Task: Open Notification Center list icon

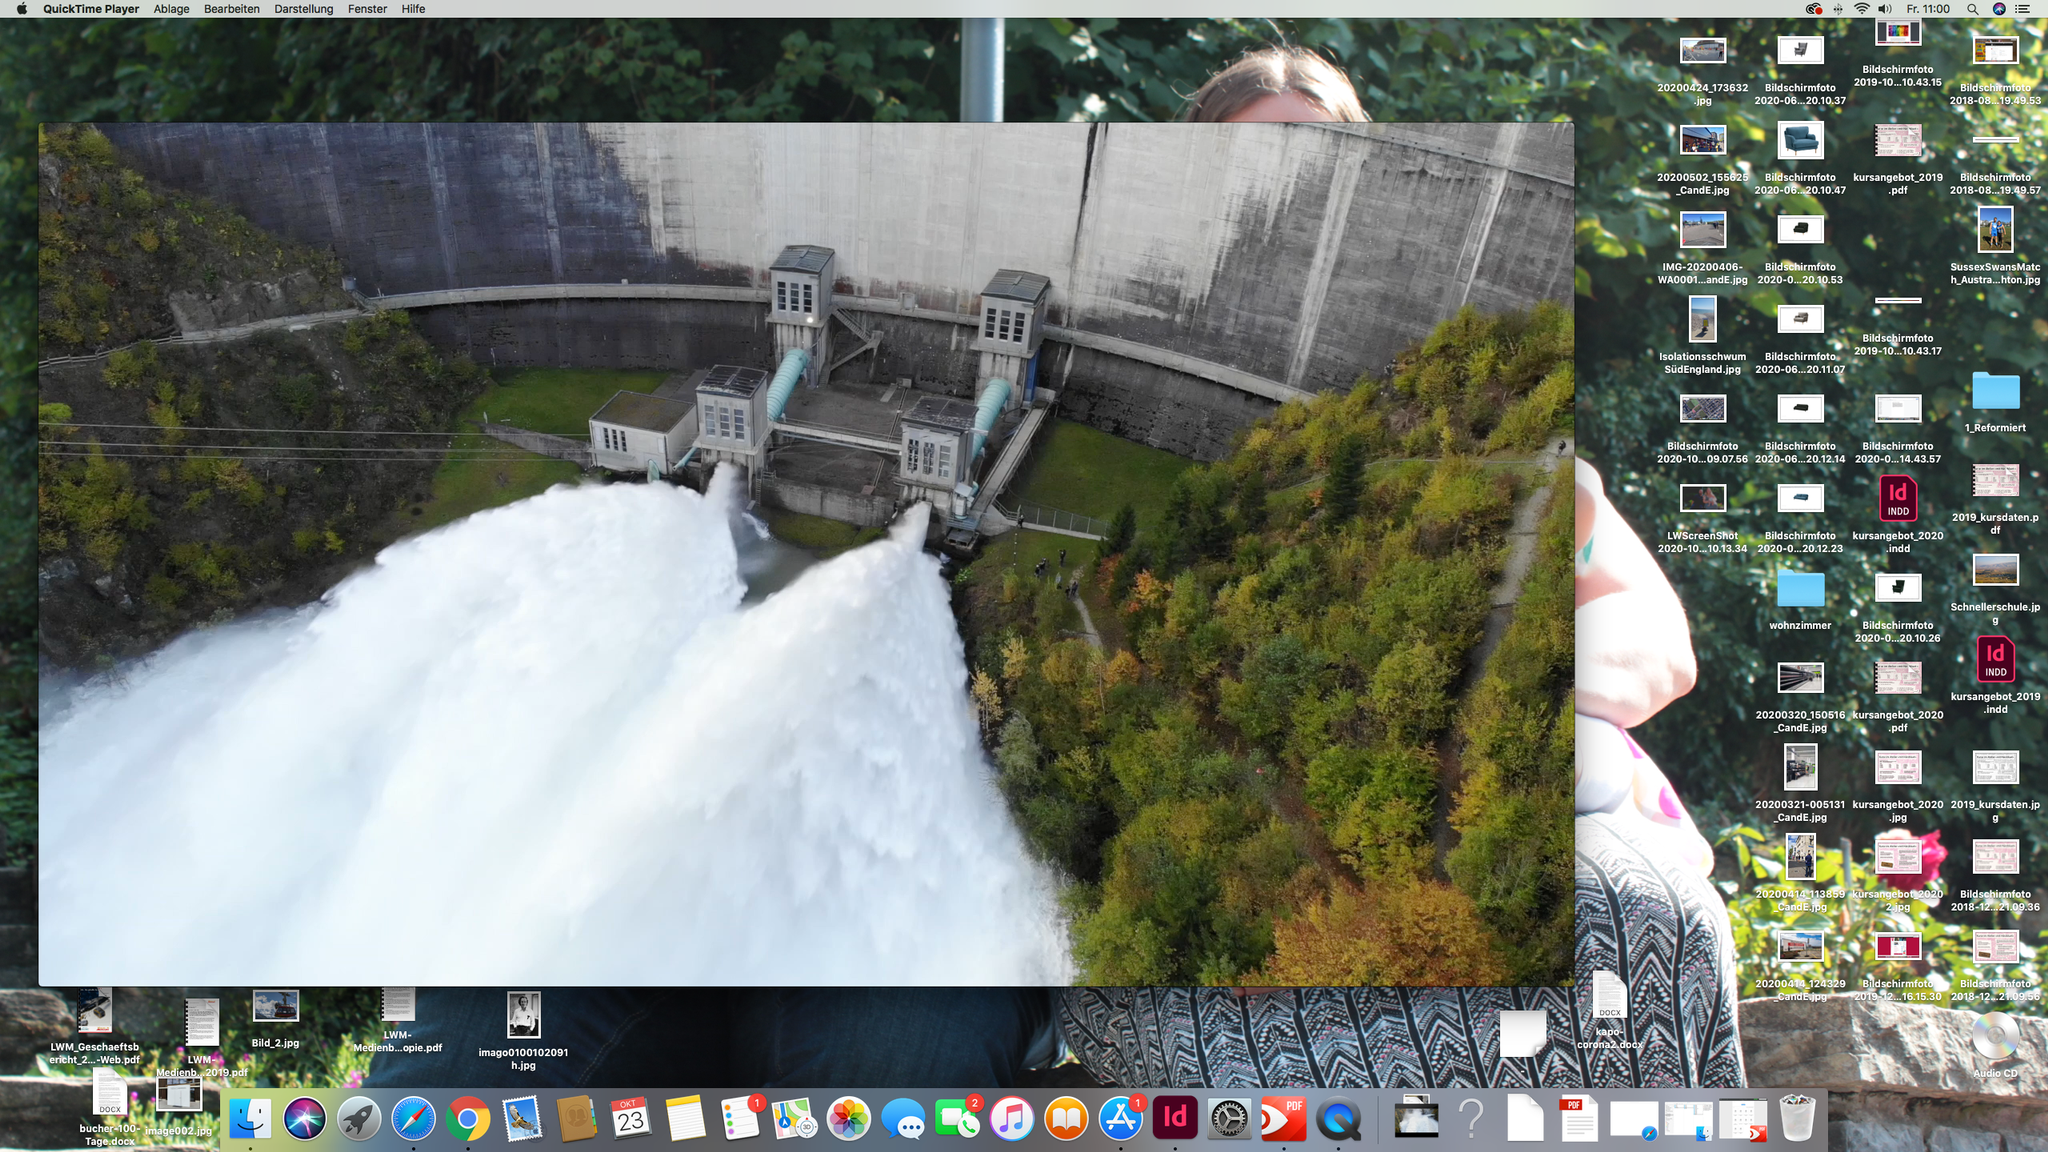Action: tap(2023, 9)
